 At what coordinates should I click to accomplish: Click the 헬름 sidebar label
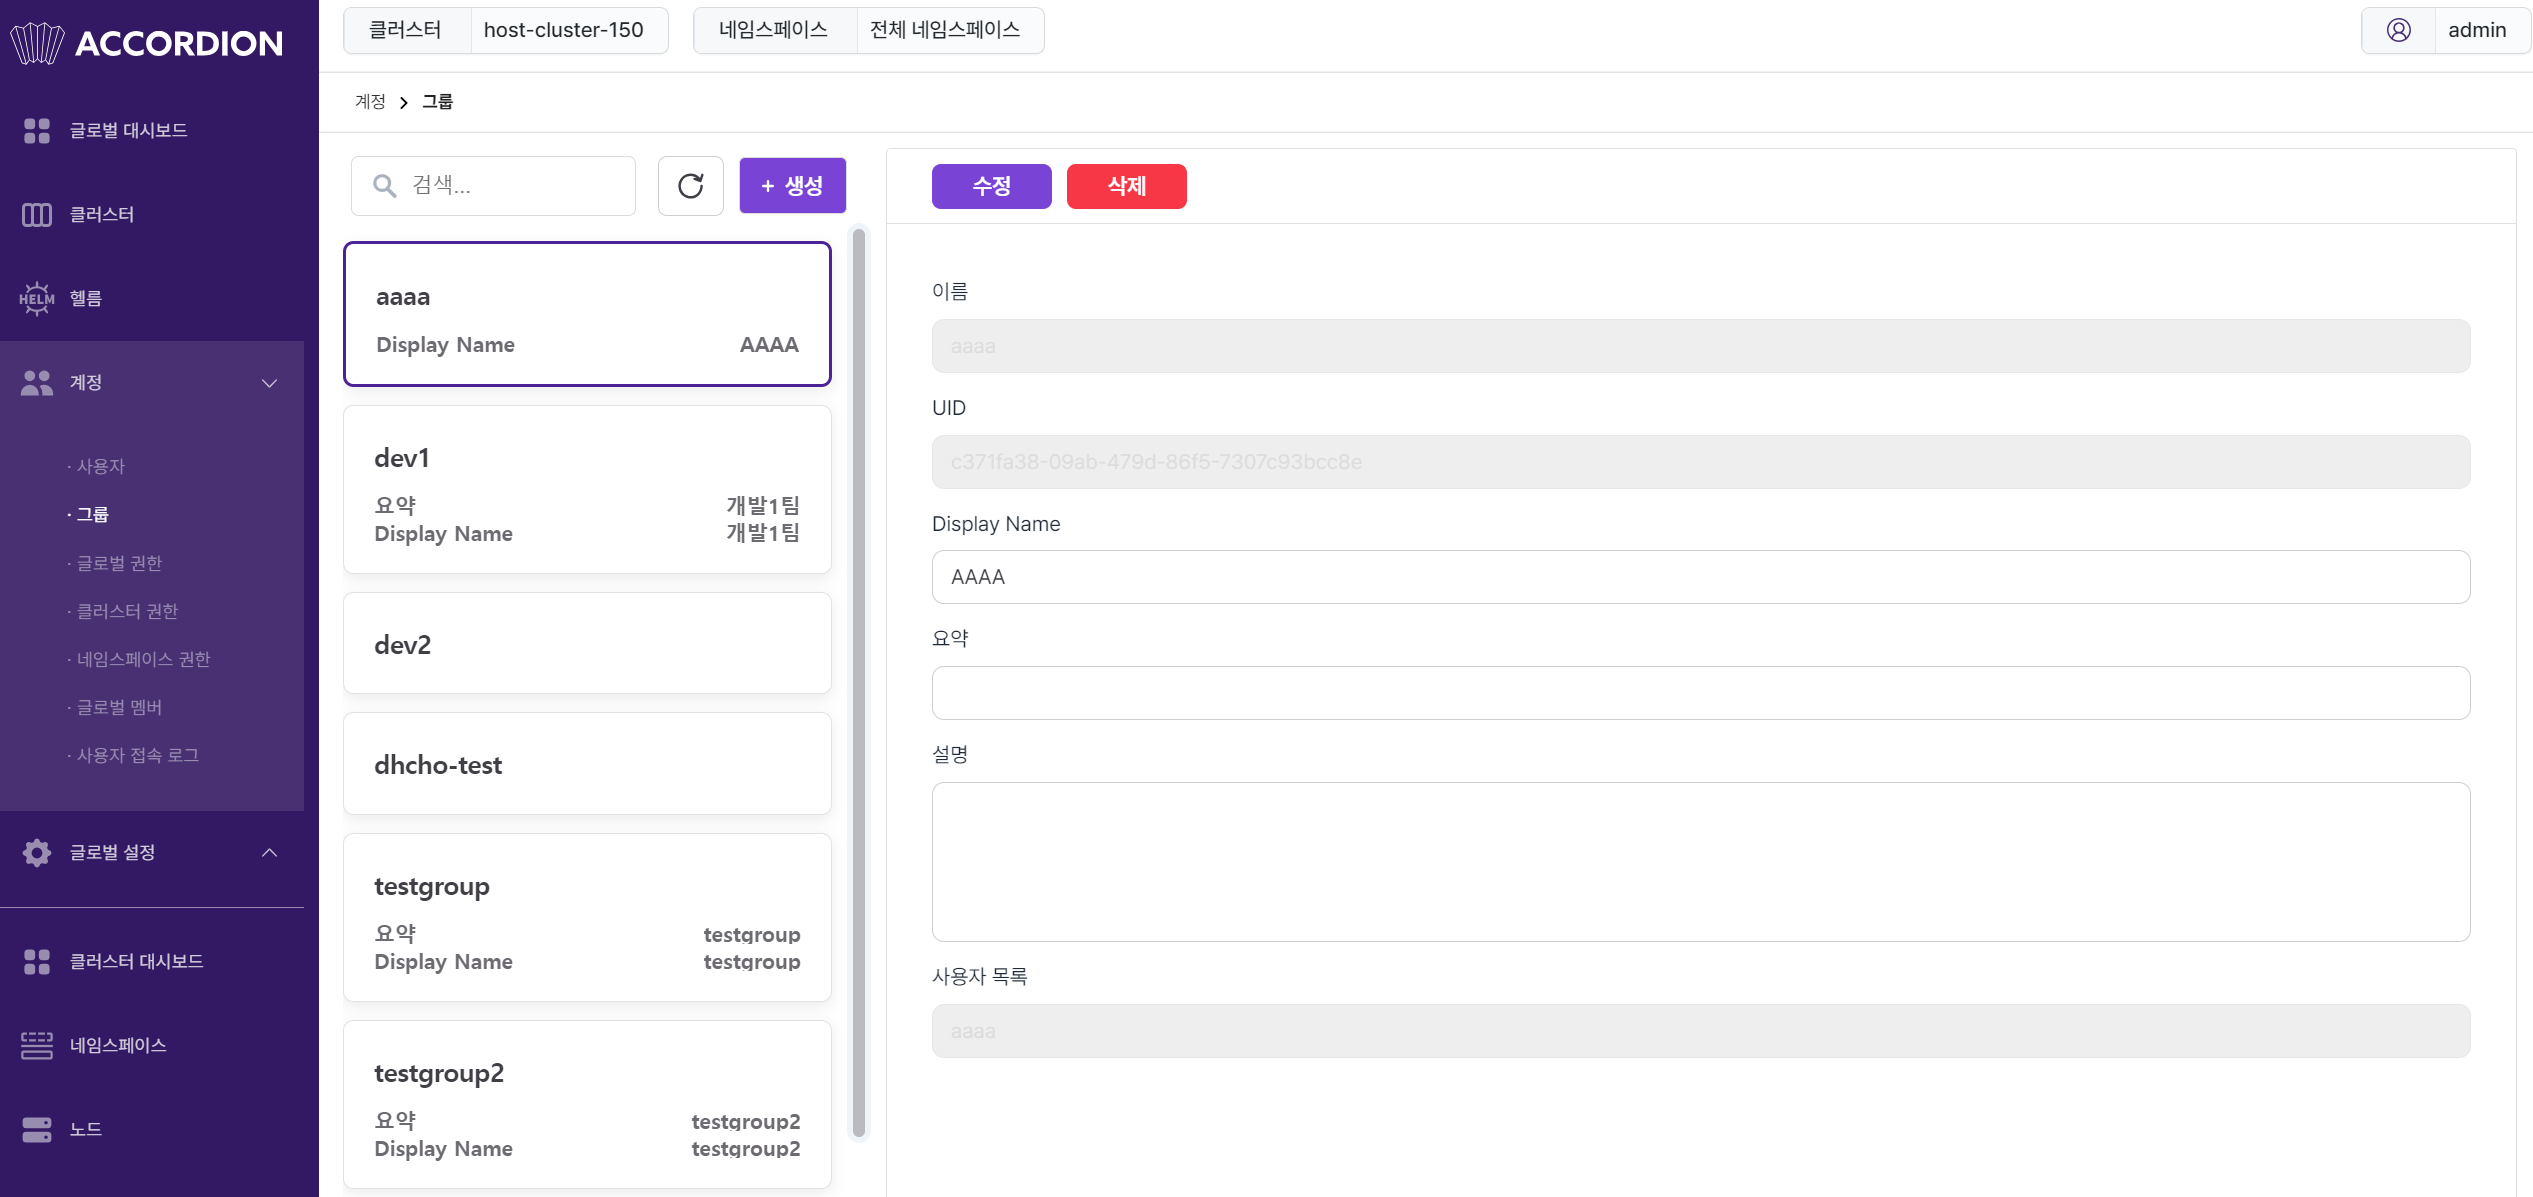point(86,299)
